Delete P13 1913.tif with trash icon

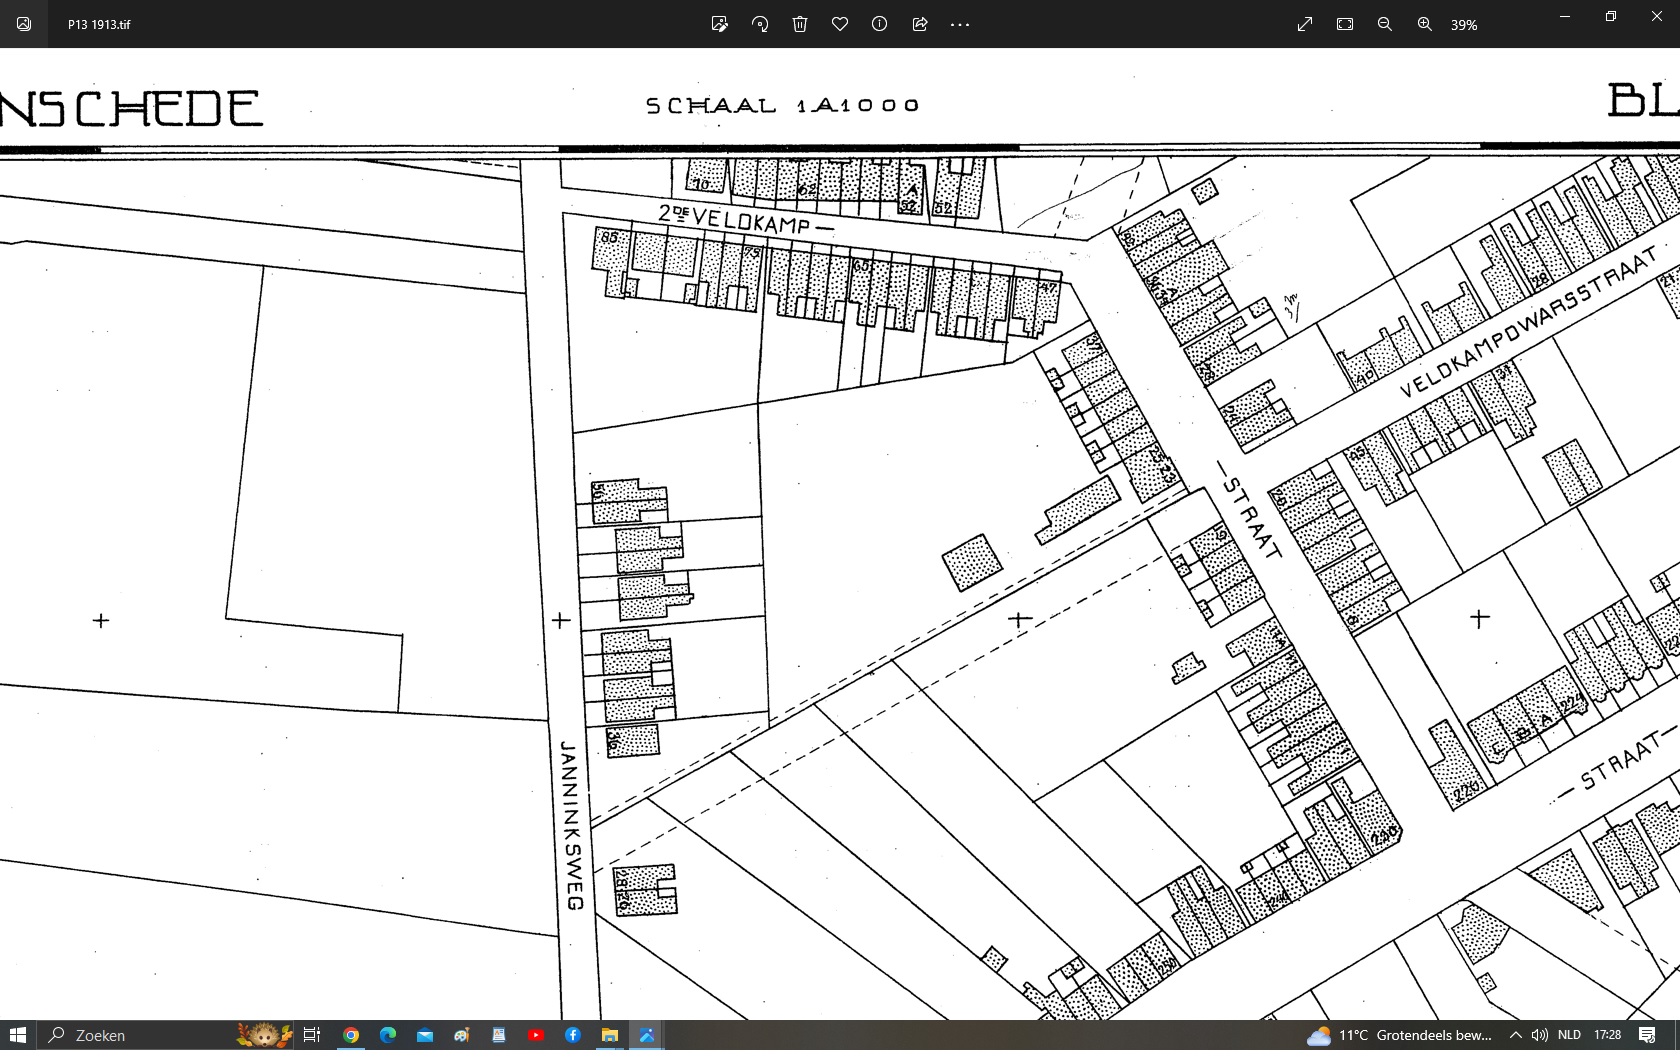coord(800,24)
